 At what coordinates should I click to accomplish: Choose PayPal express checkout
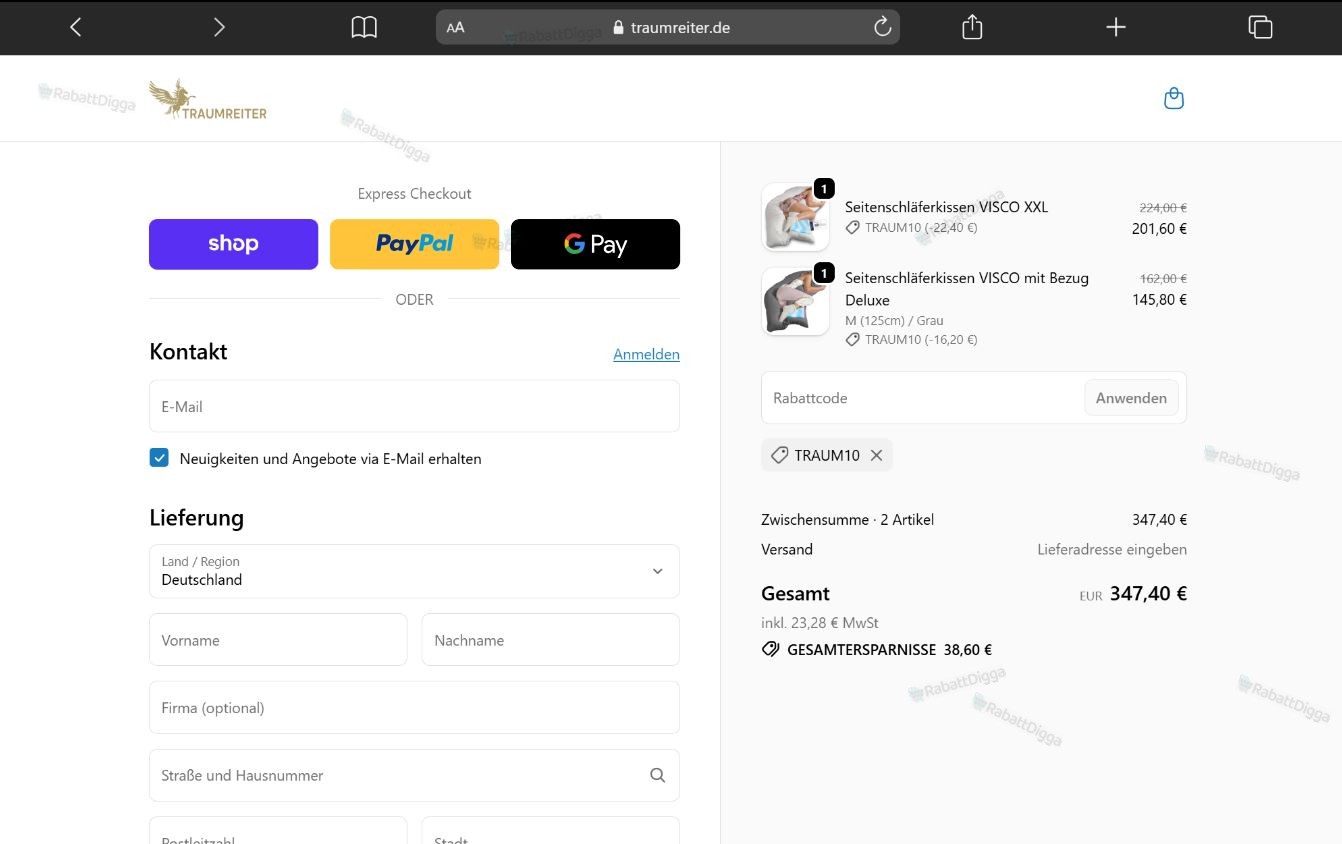[414, 244]
